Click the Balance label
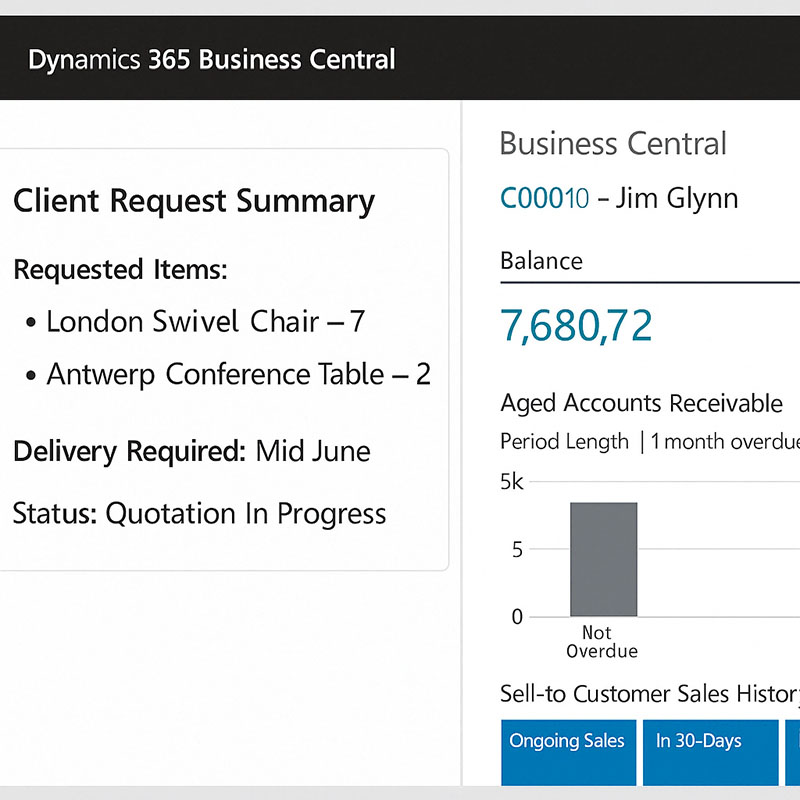The image size is (800, 800). click(541, 261)
